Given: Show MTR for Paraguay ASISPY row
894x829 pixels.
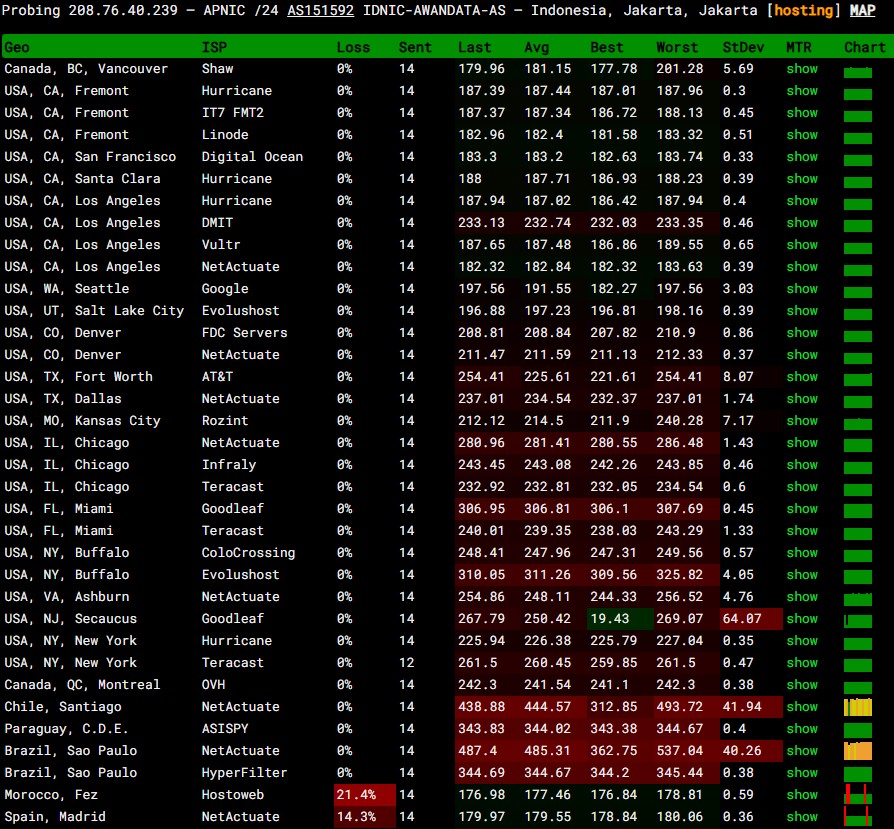Looking at the screenshot, I should pos(802,729).
